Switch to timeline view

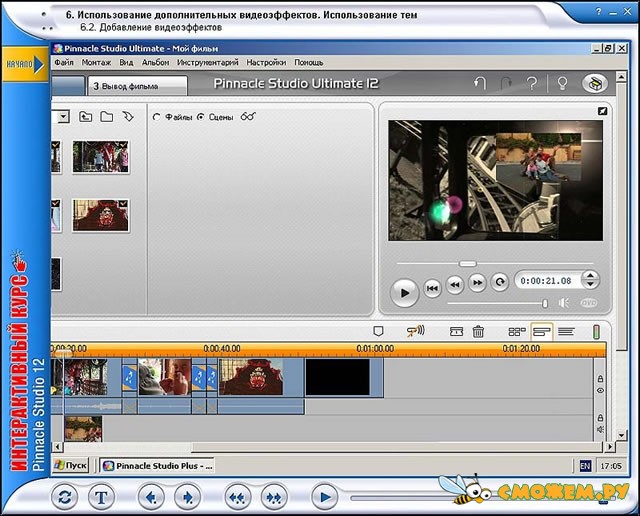click(x=542, y=331)
